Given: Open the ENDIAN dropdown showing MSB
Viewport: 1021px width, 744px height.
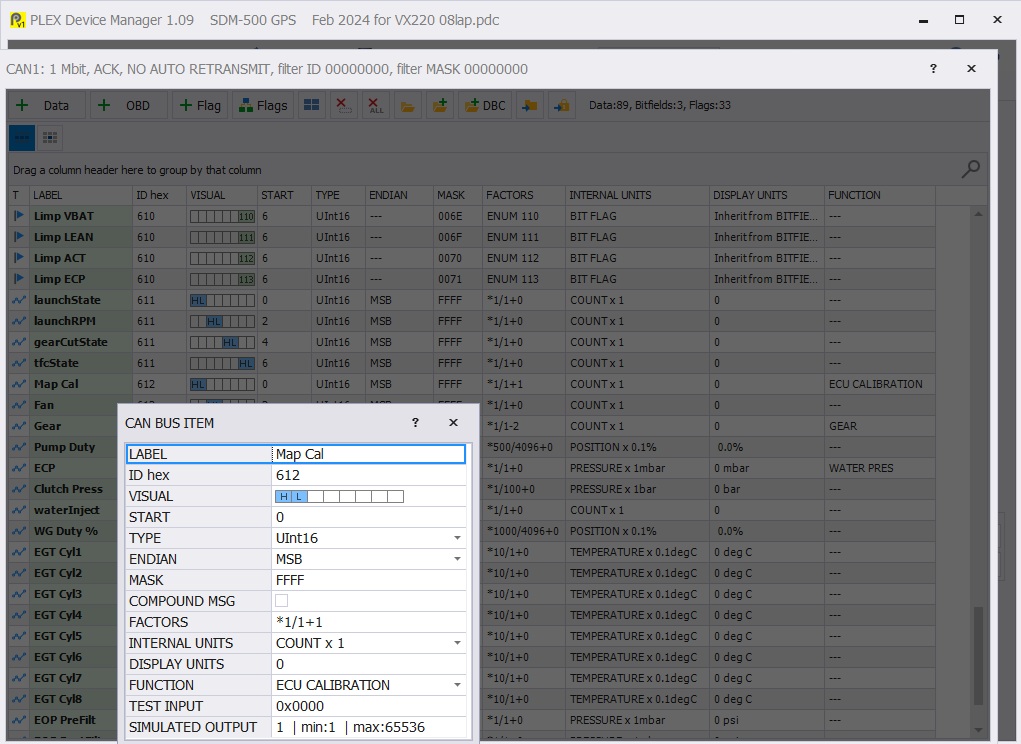Looking at the screenshot, I should tap(457, 560).
